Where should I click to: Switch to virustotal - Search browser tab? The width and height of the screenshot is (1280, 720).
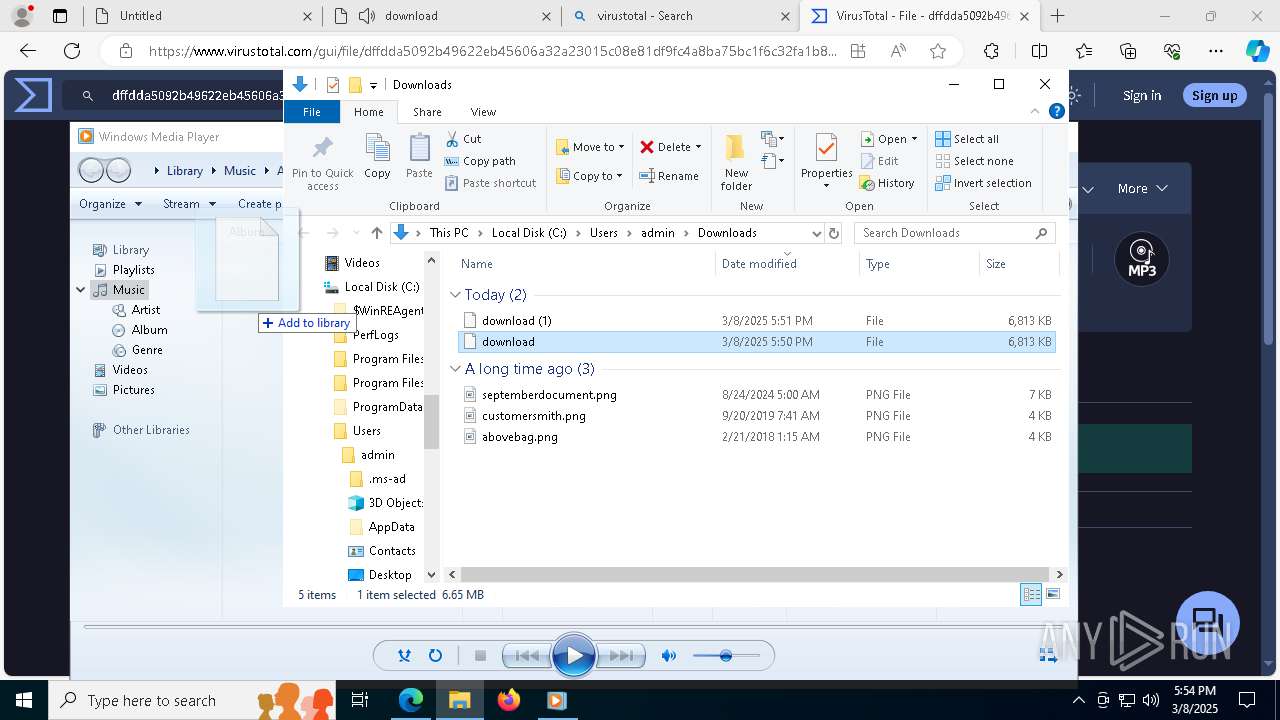pyautogui.click(x=680, y=16)
